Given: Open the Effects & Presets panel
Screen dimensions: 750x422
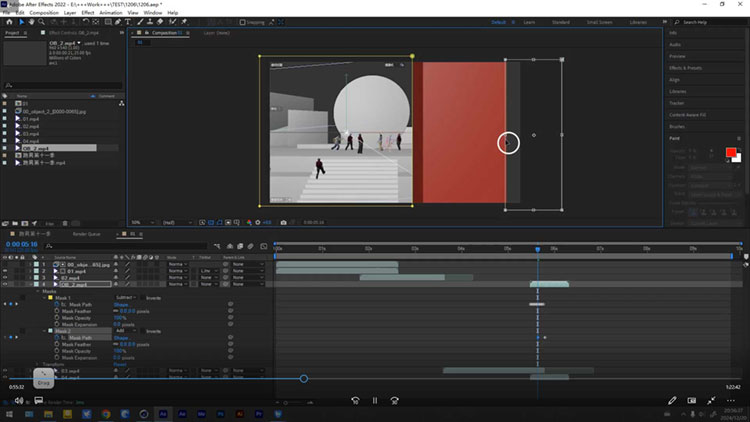Looking at the screenshot, I should pos(686,68).
